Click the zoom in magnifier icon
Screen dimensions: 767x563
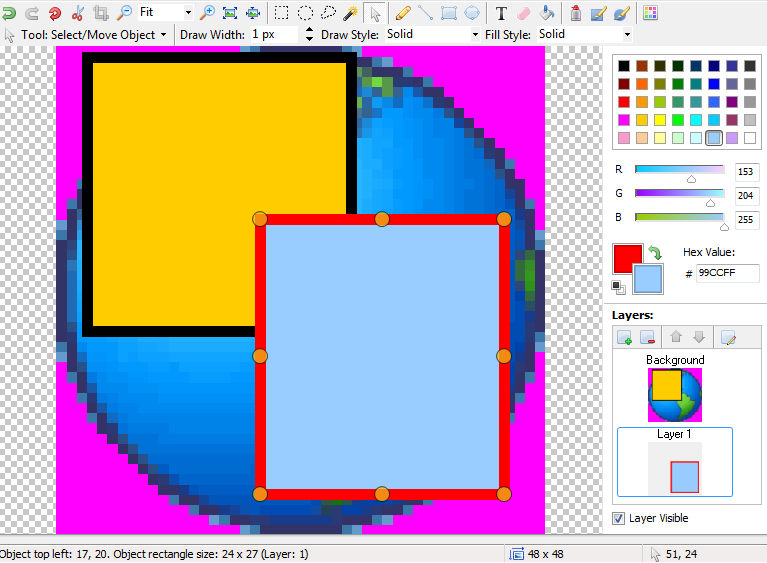point(207,13)
